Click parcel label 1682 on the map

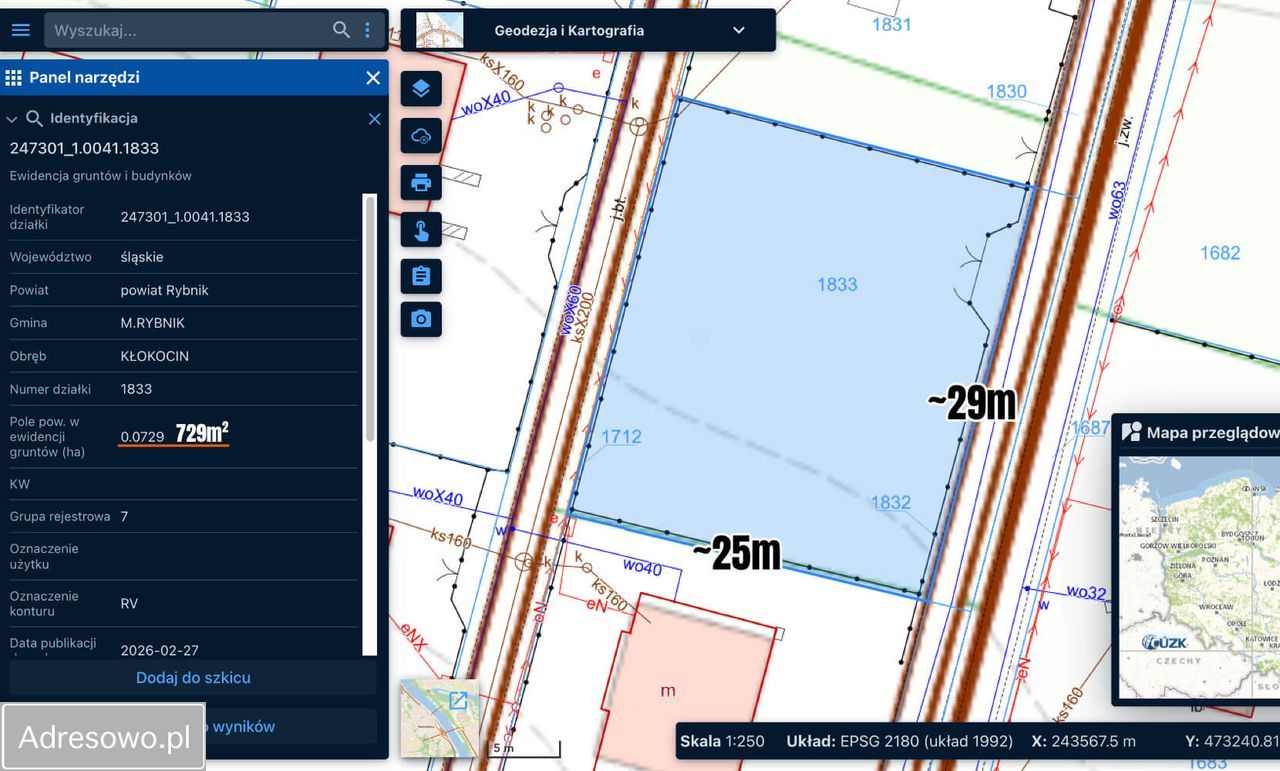1220,253
